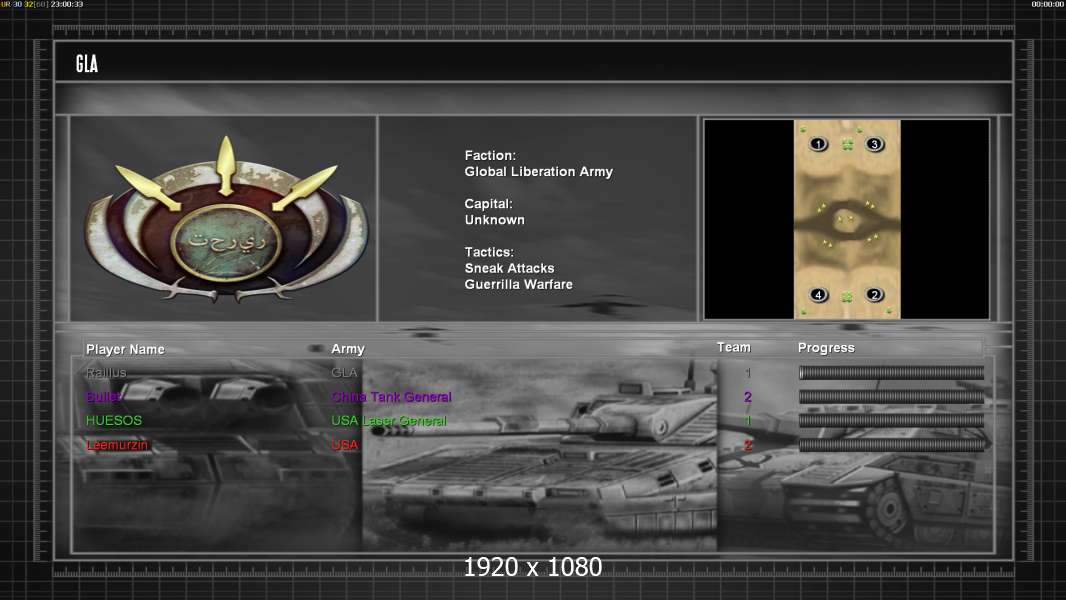Click the Sneak Attacks tactic text
The width and height of the screenshot is (1066, 600).
tap(509, 268)
